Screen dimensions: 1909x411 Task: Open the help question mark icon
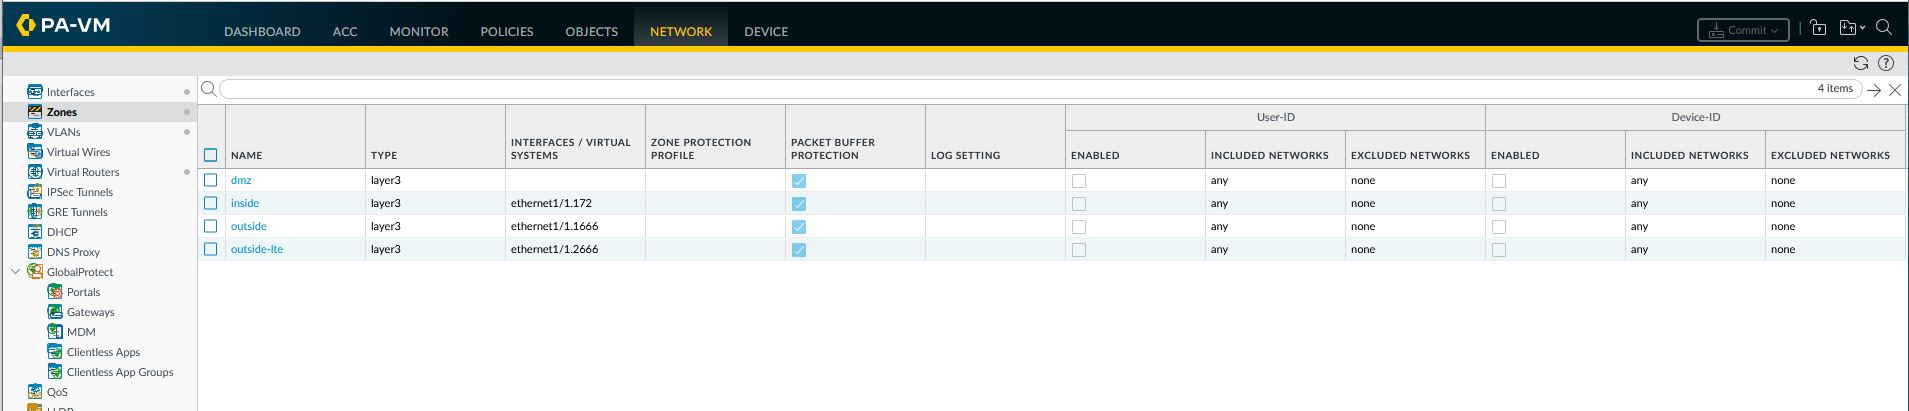click(1885, 63)
